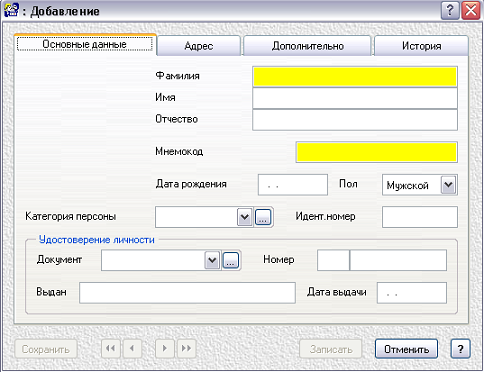Screen dimensions: 484x372
Task: Open the Дополнительно tab
Action: click(x=307, y=46)
